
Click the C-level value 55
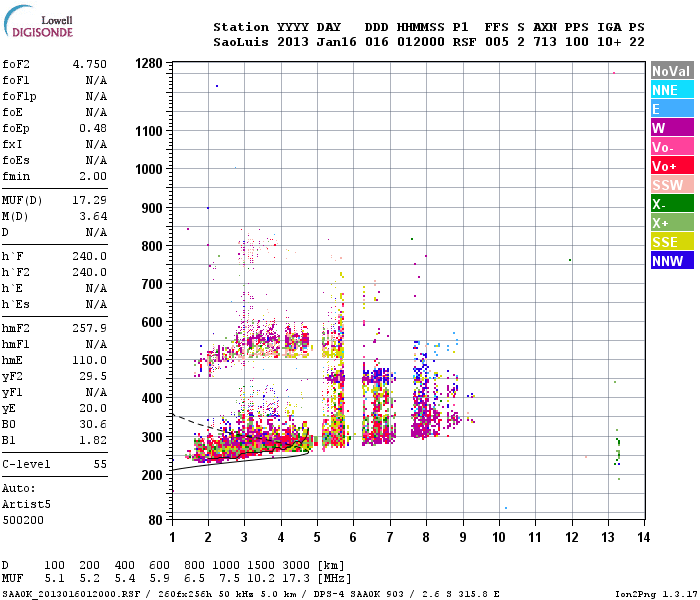pos(100,464)
